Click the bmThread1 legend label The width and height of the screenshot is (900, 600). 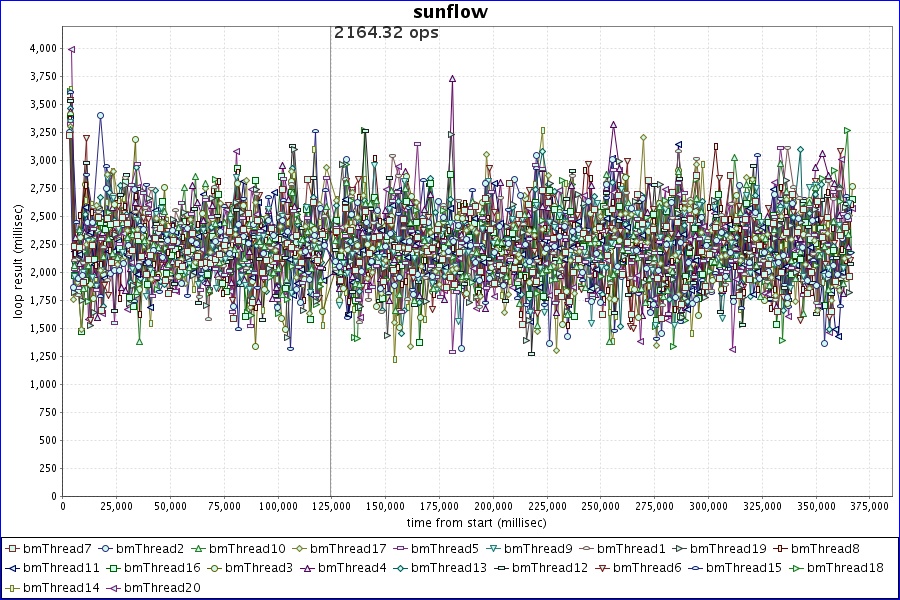click(633, 549)
